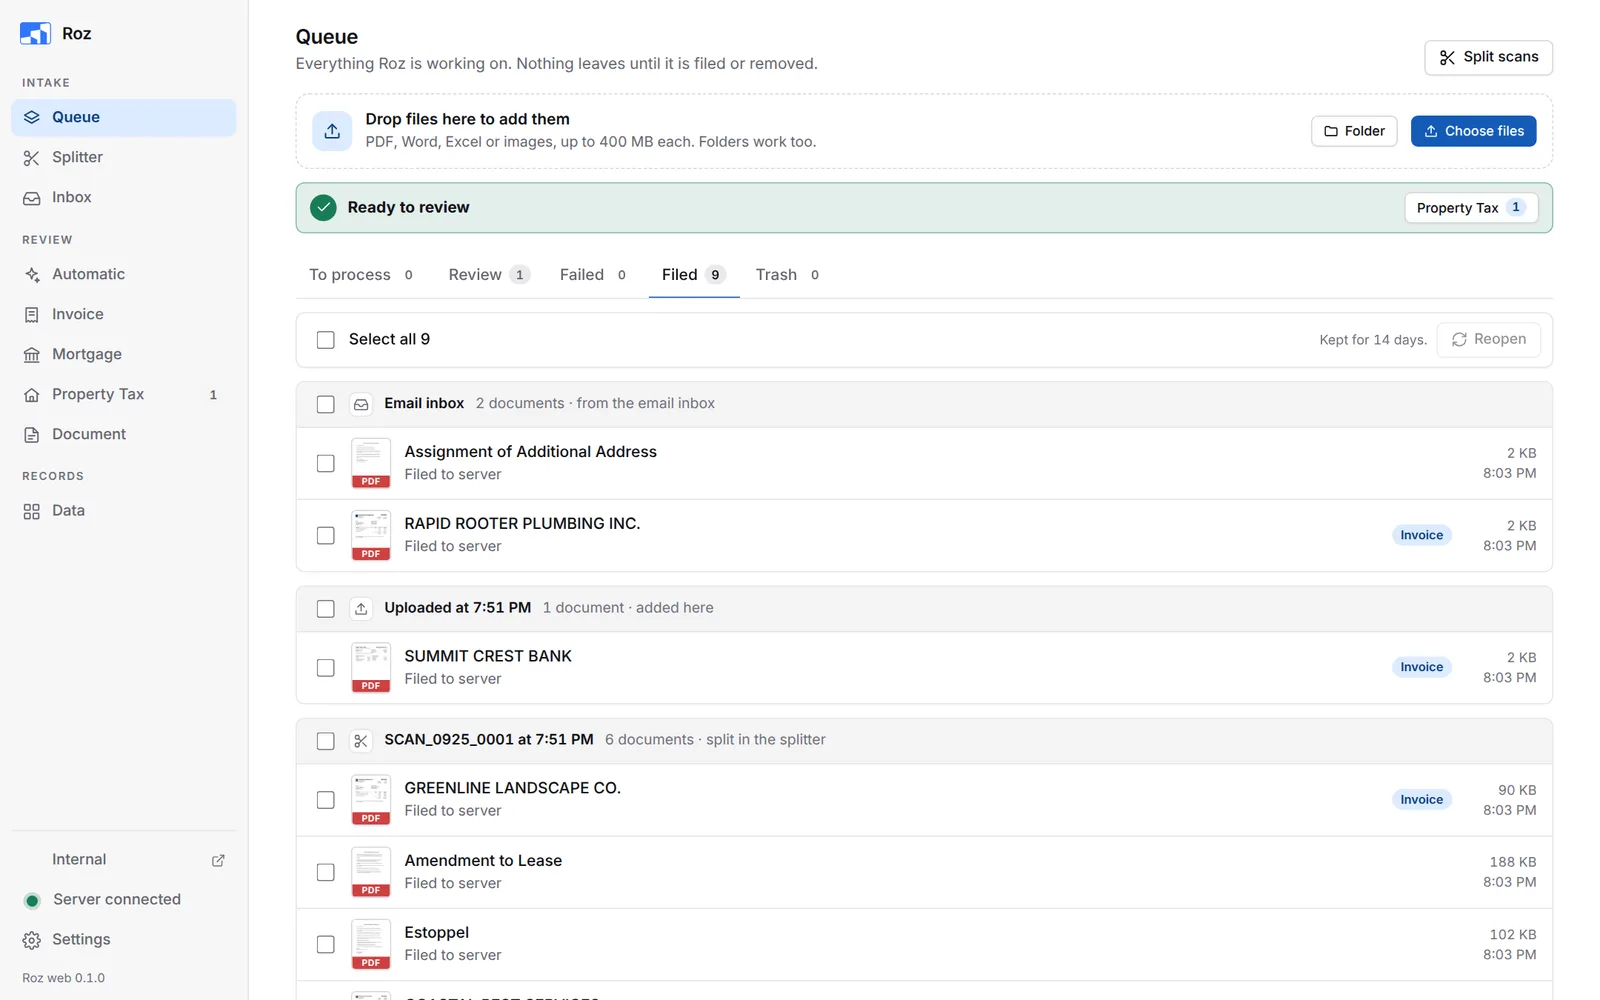The height and width of the screenshot is (1000, 1600).
Task: Click the SUMMIT CREST BANK PDF thumbnail
Action: (371, 667)
